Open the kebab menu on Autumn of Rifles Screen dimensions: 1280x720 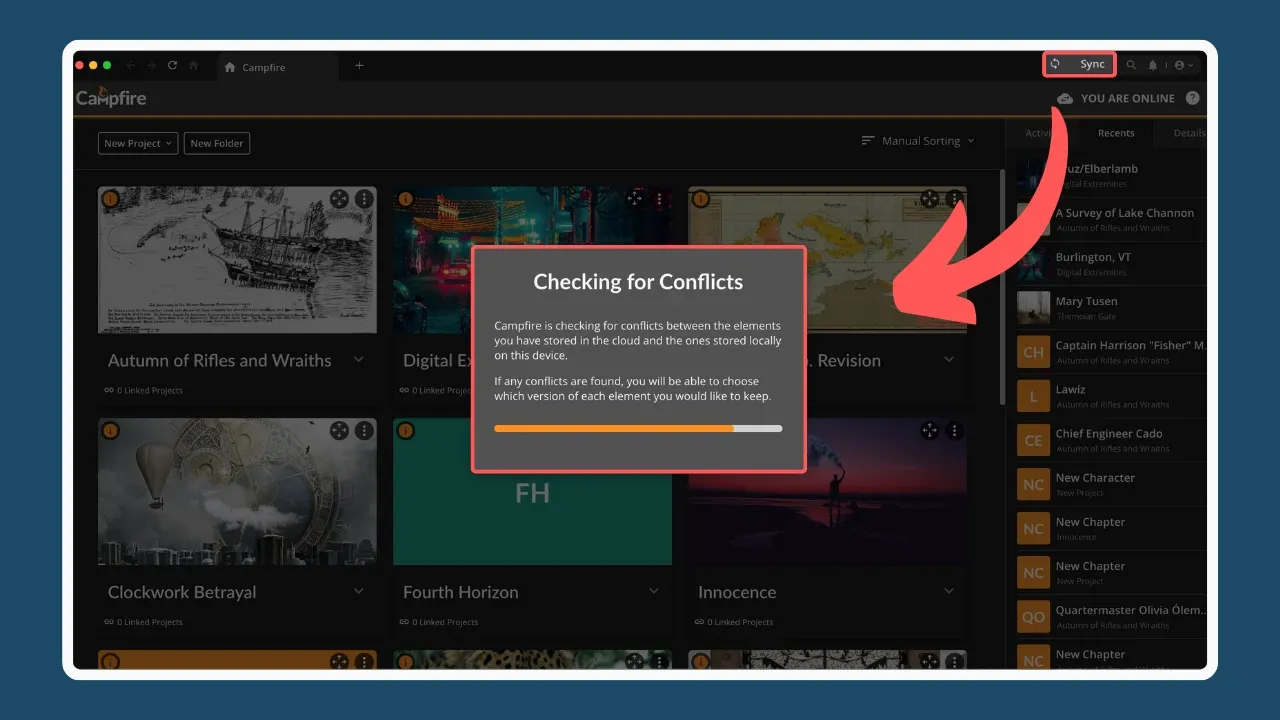pos(364,198)
